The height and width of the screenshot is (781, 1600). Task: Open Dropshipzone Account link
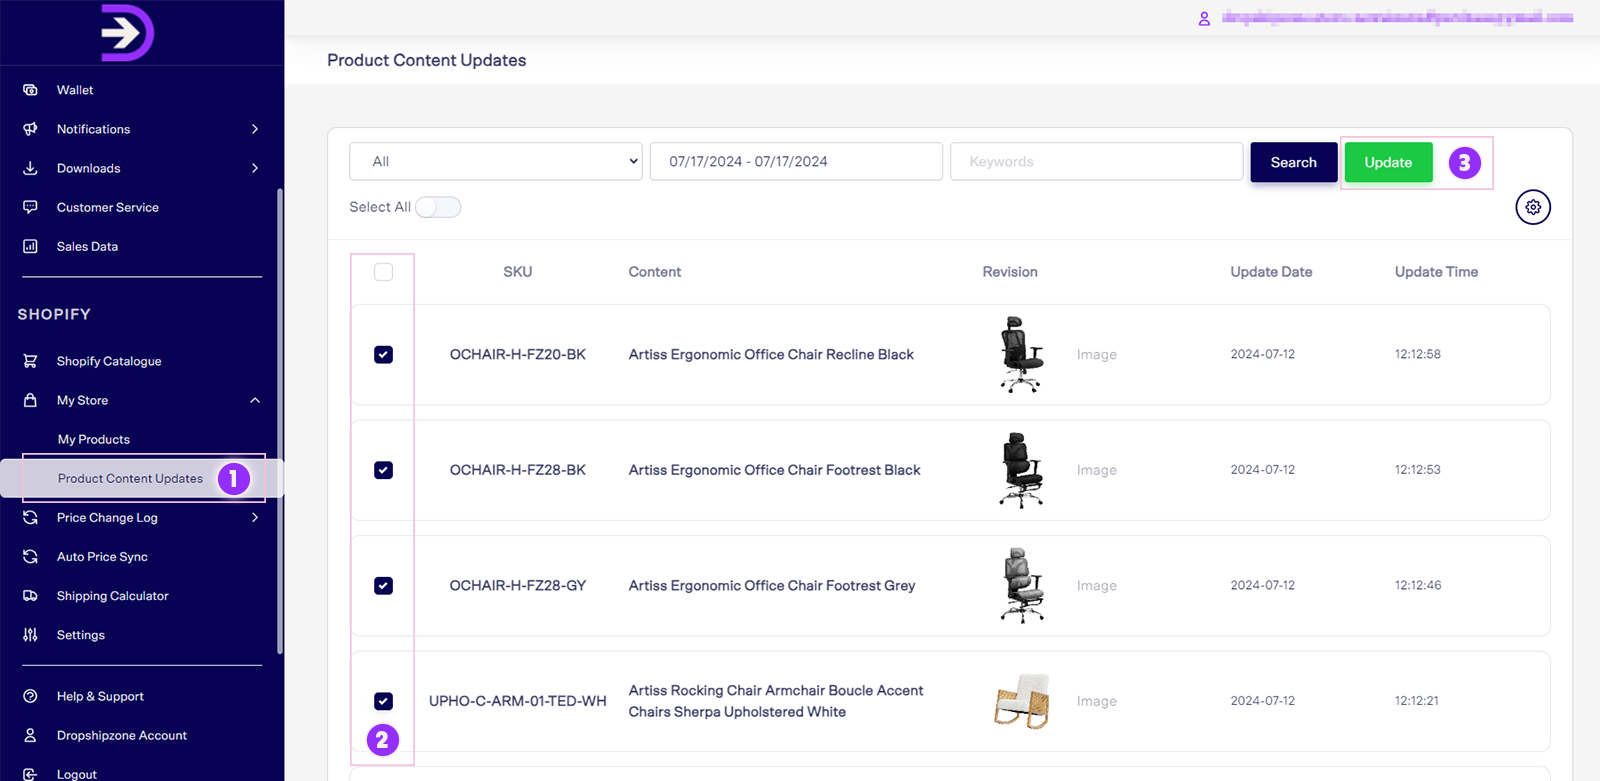click(x=122, y=735)
